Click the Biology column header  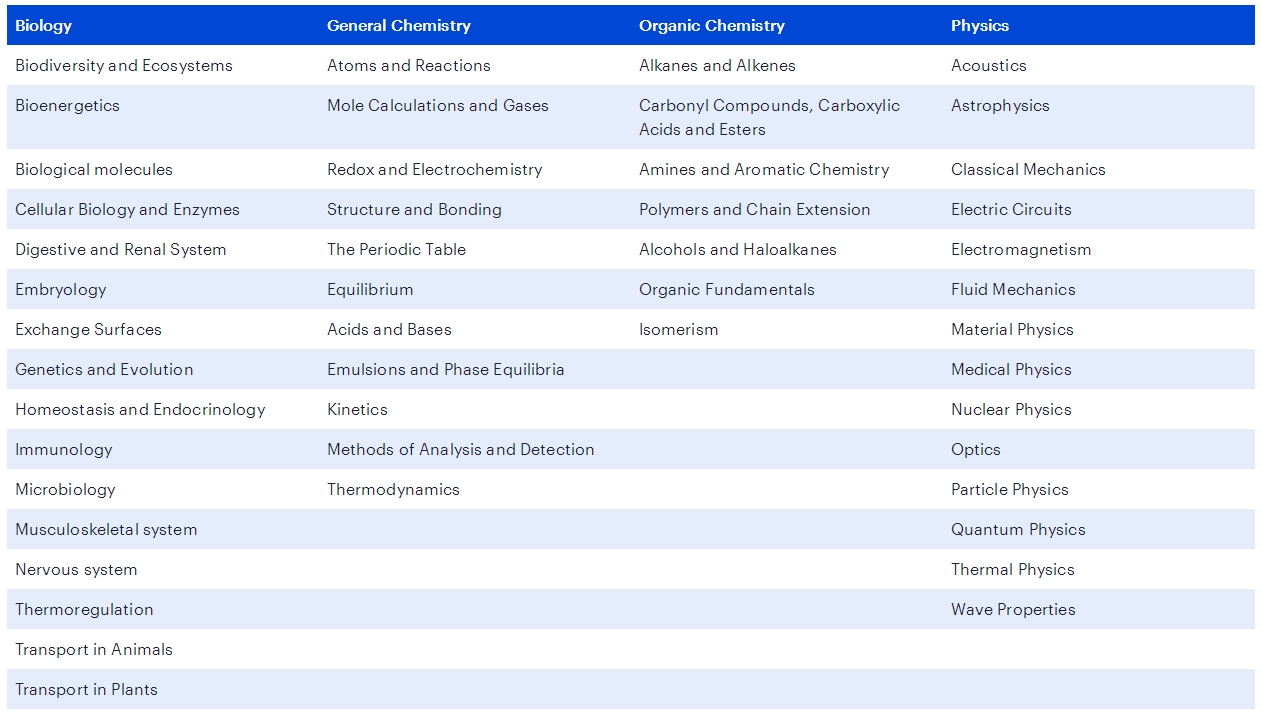[43, 26]
